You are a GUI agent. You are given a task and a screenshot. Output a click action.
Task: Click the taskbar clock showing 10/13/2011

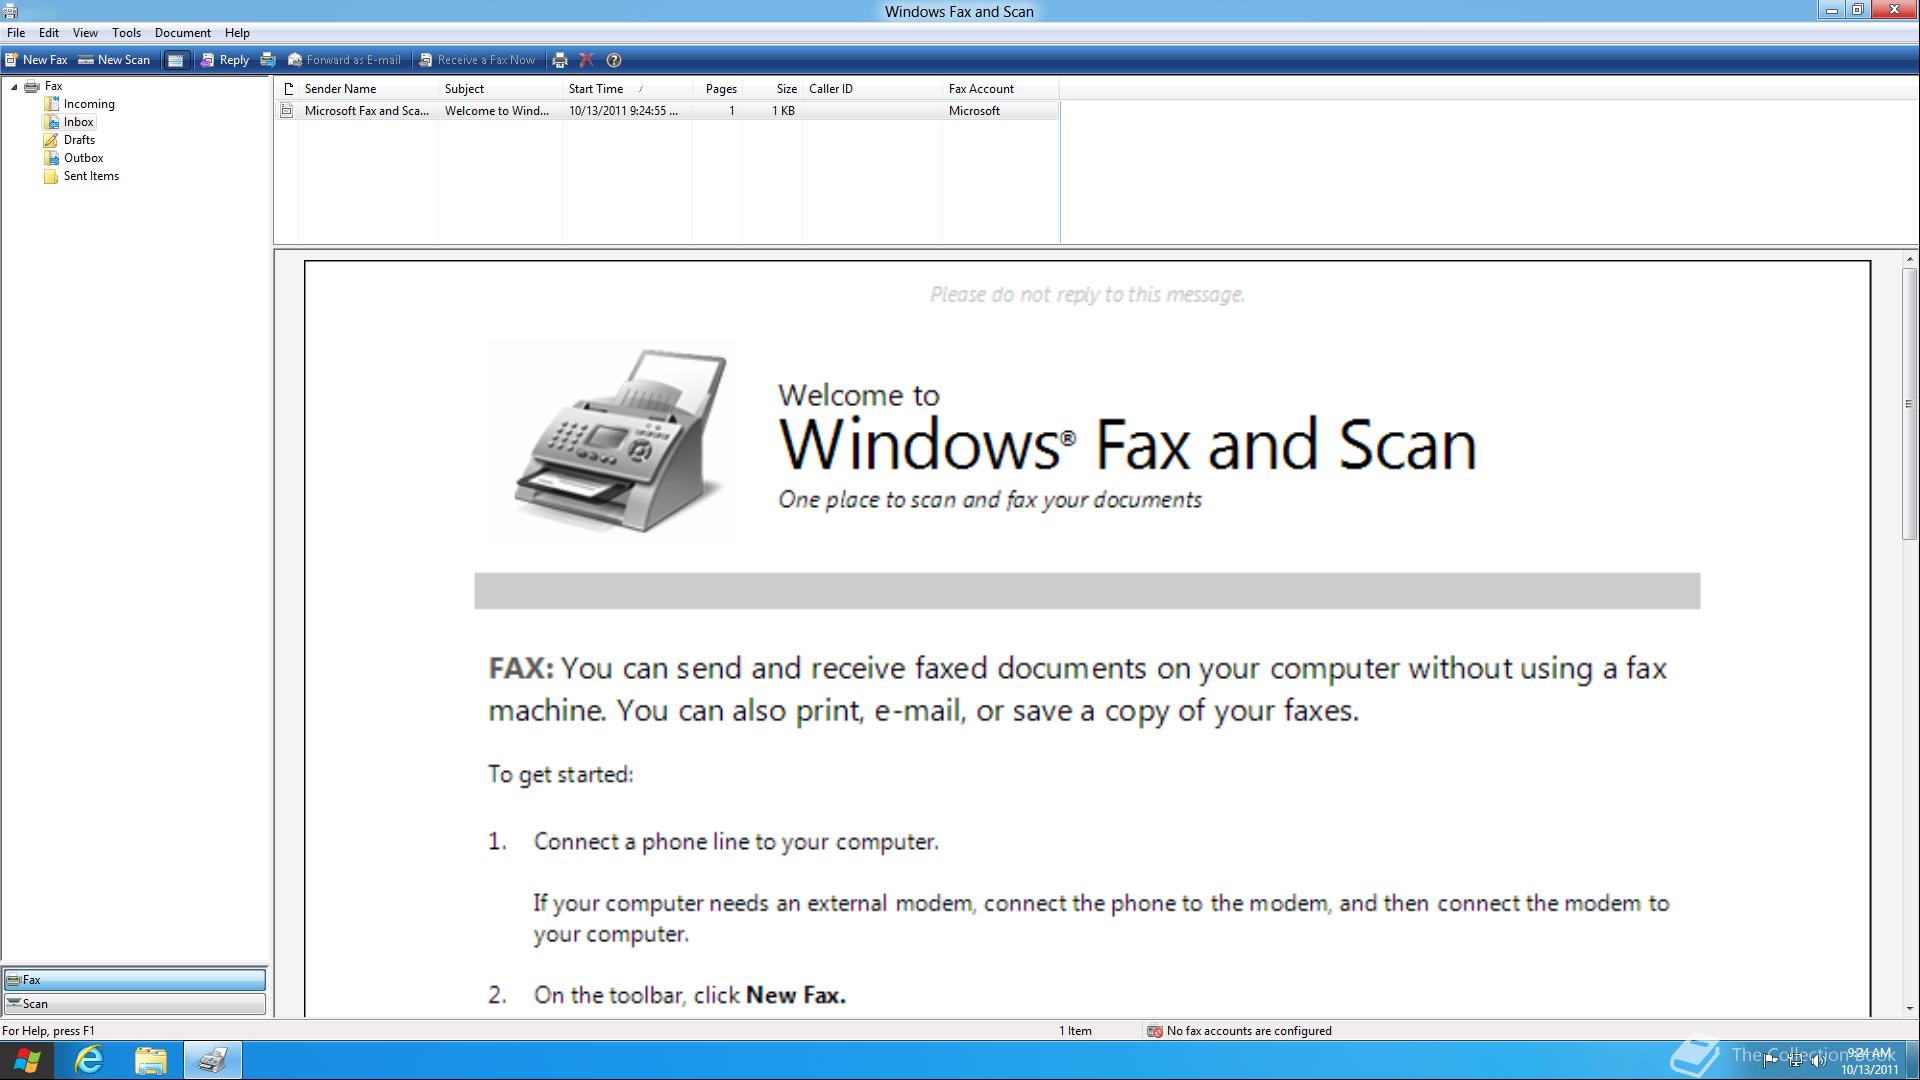coord(1869,1061)
